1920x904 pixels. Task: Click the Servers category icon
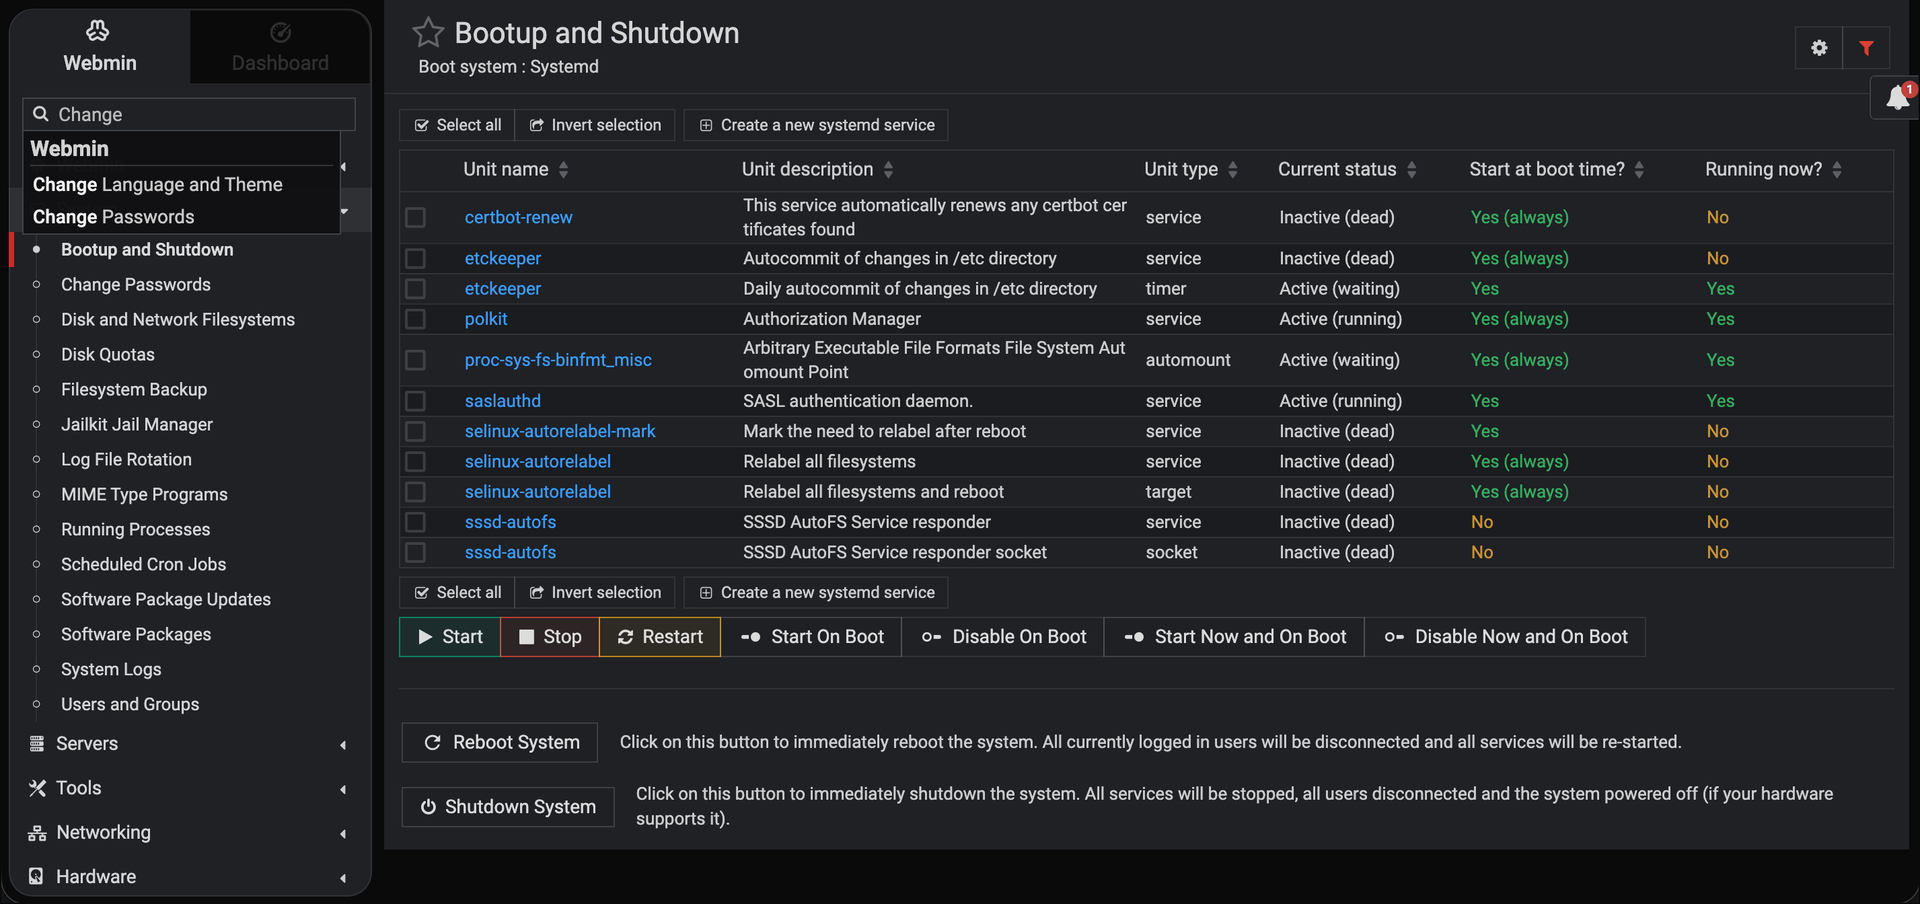pos(37,743)
